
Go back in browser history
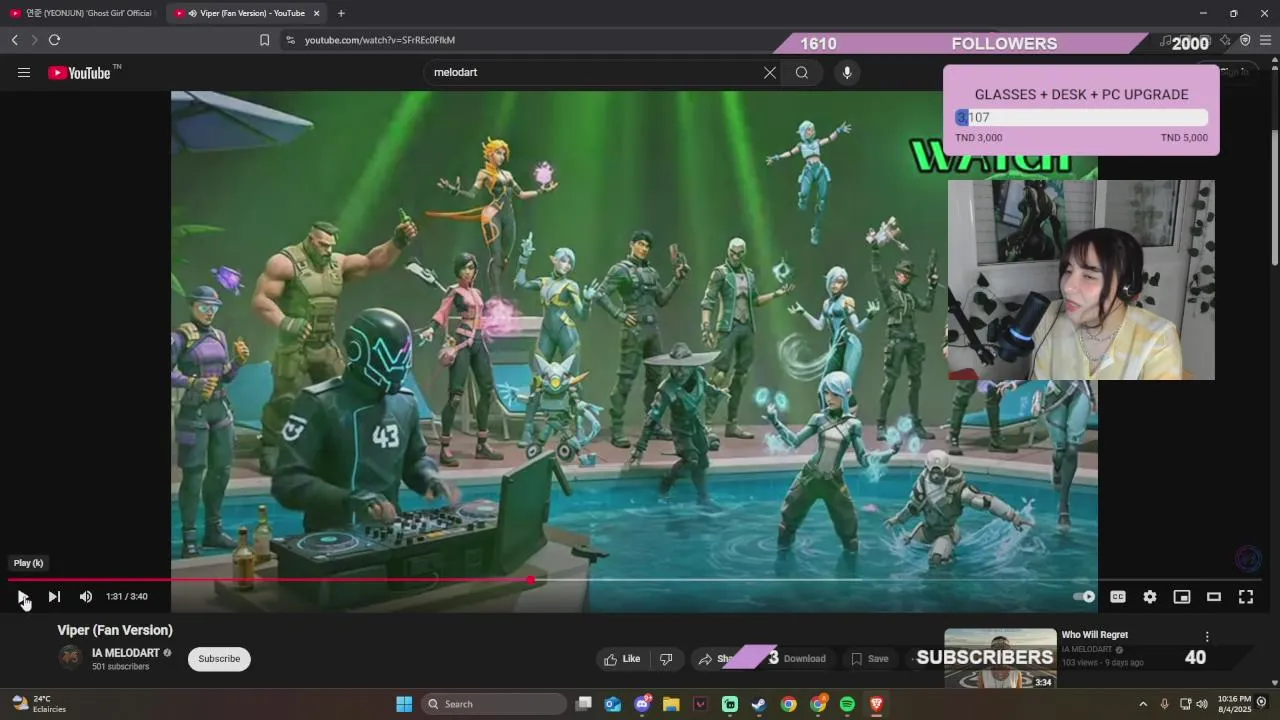pos(14,40)
